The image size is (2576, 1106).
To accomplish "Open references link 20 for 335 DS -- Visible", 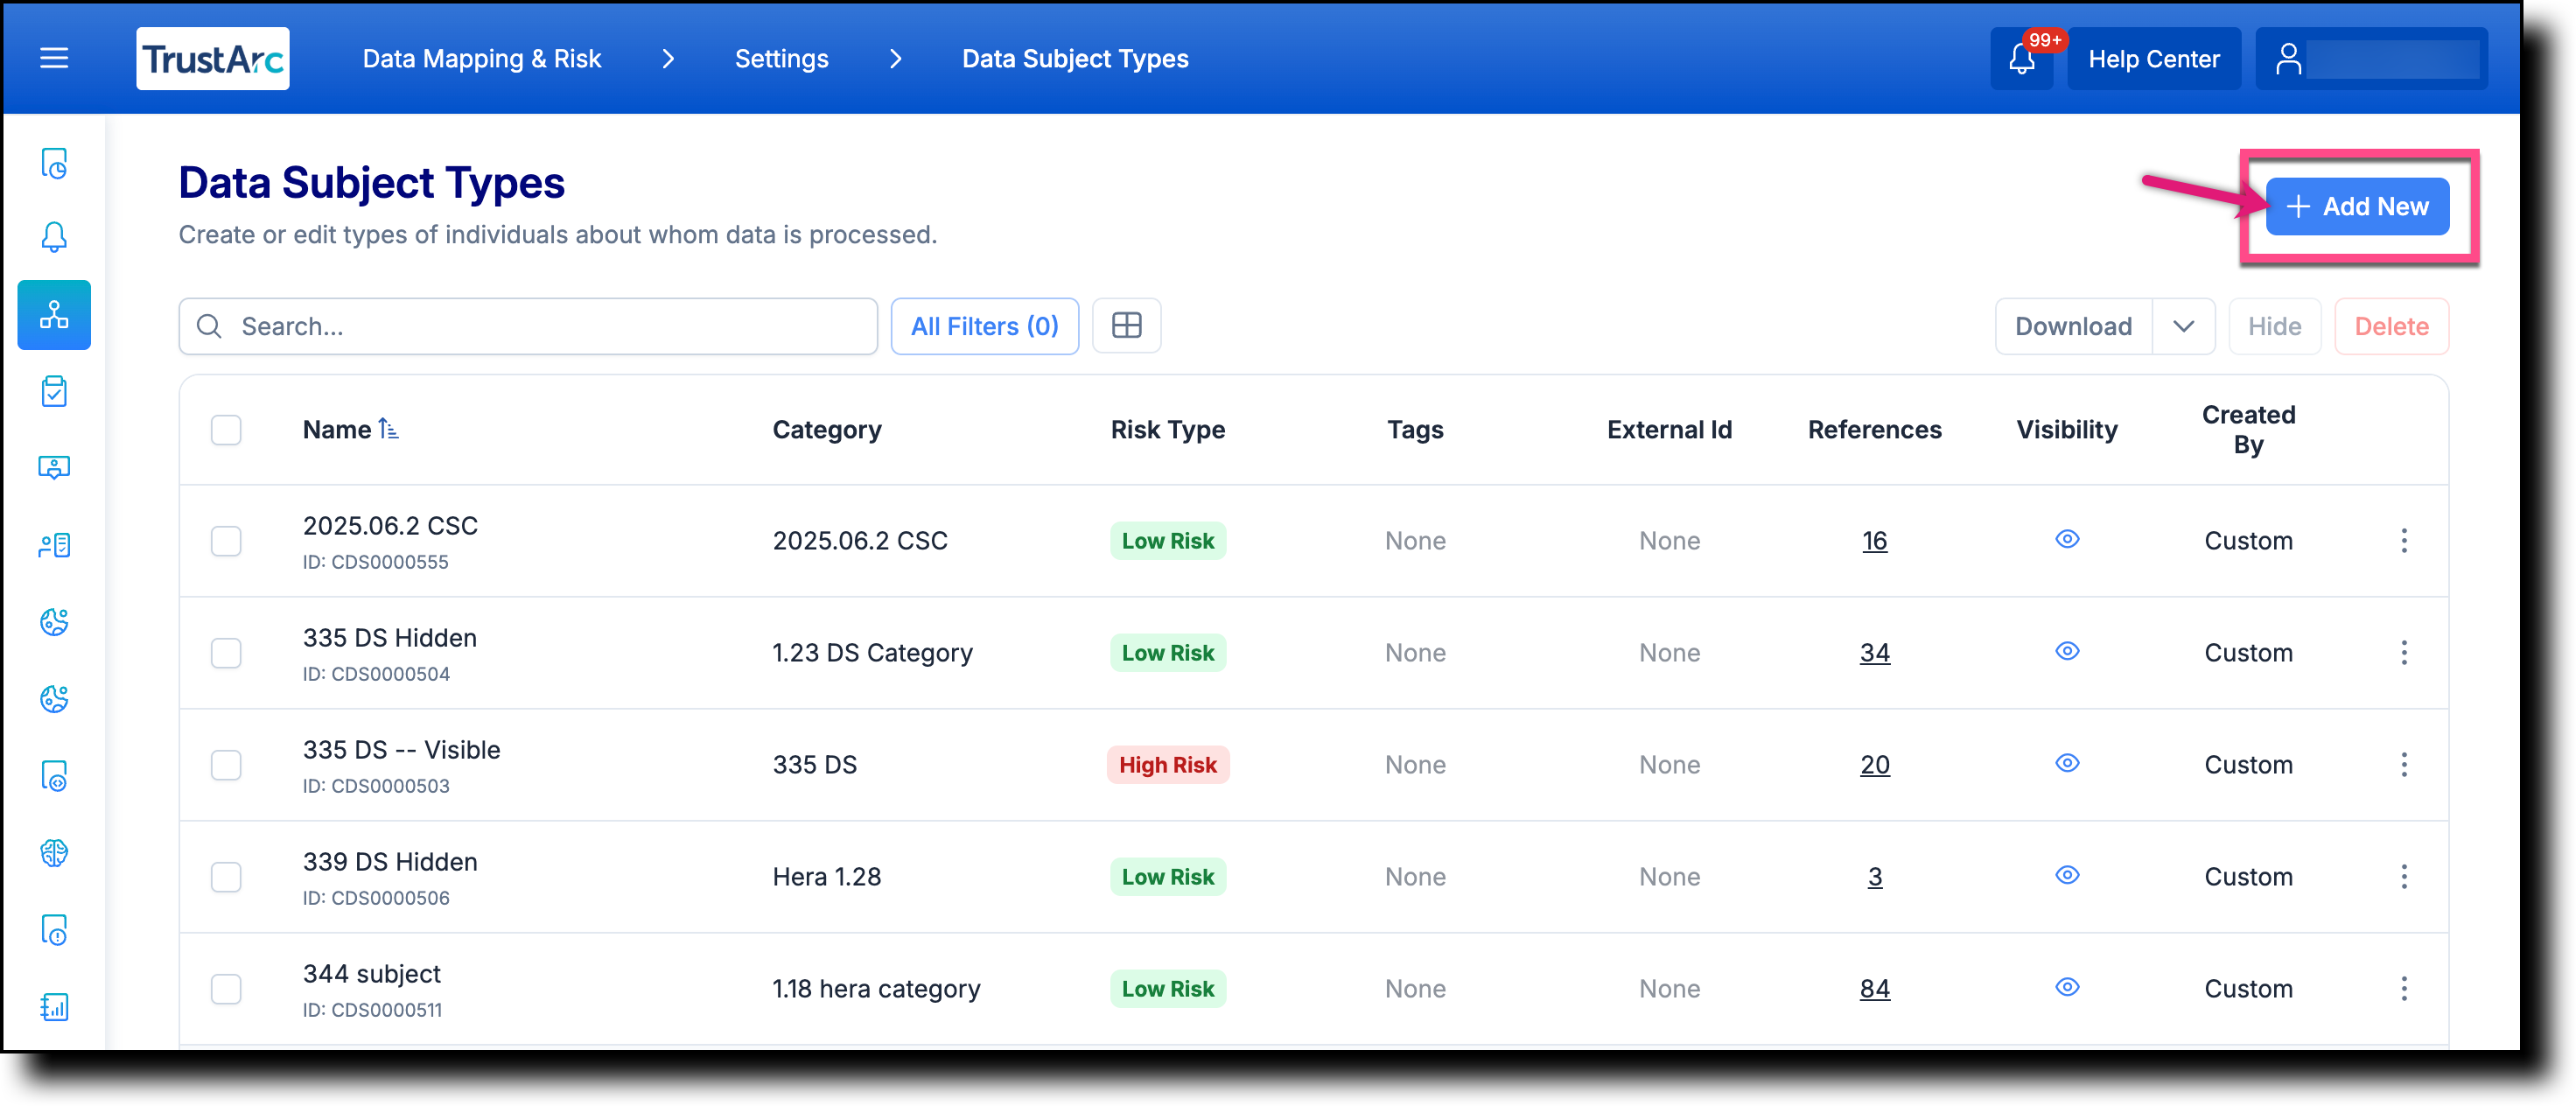I will 1874,765.
